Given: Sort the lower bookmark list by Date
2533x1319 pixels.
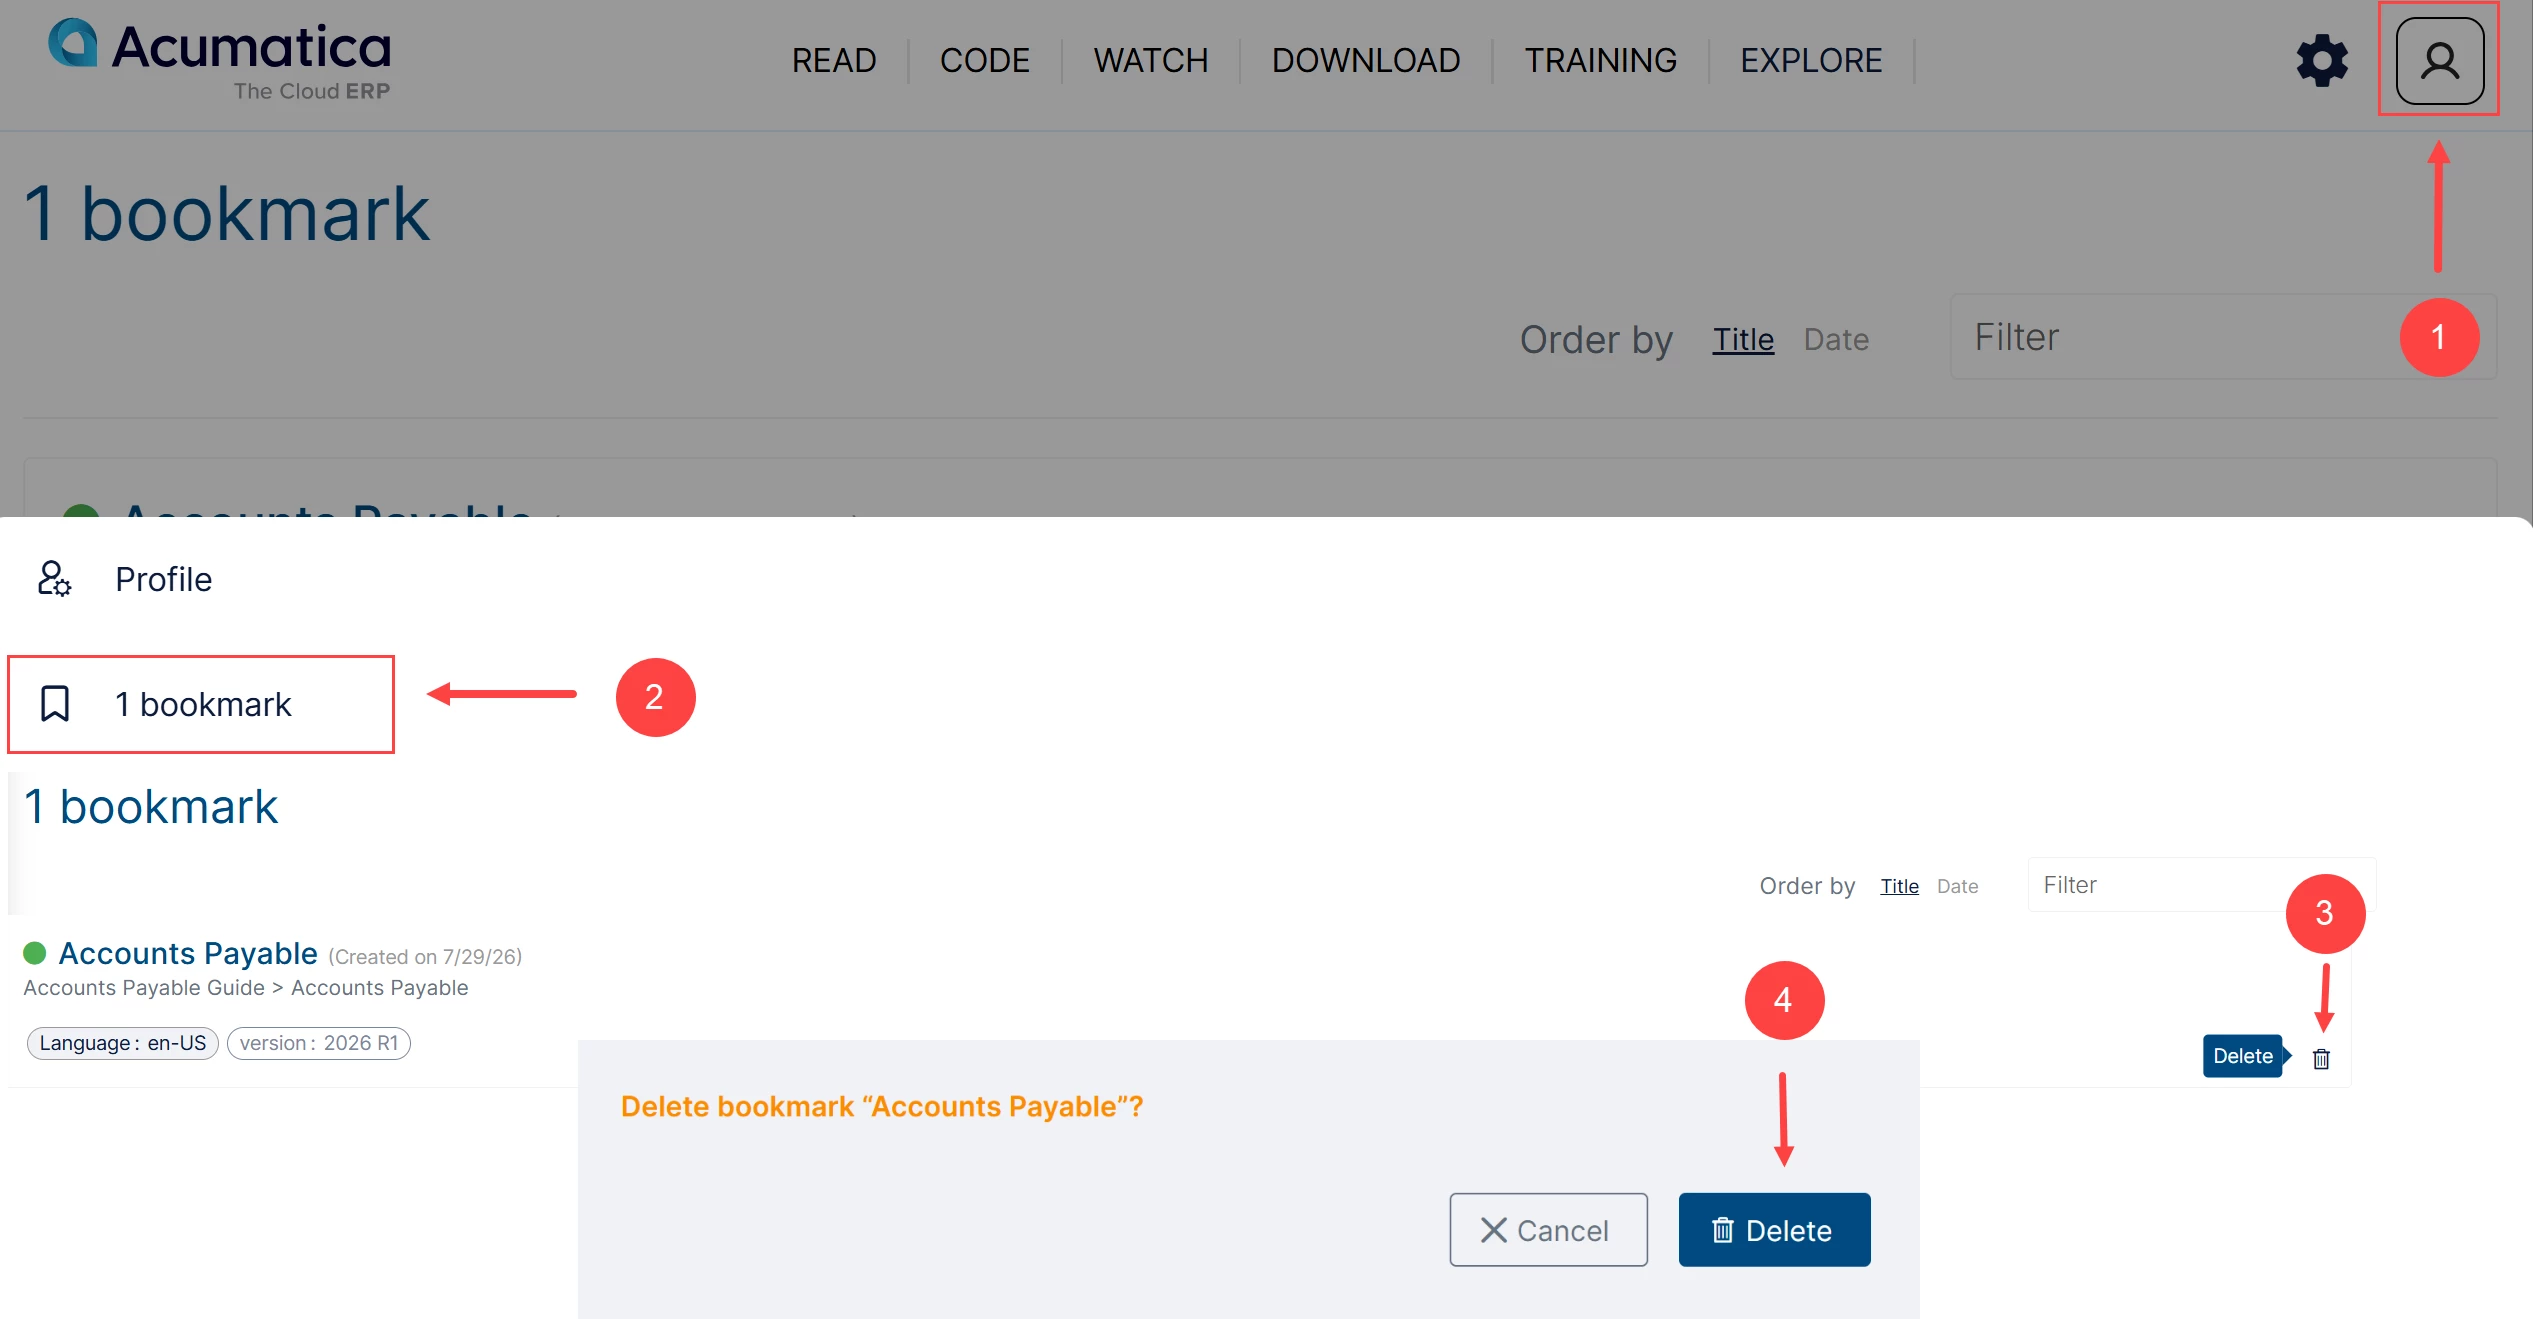Looking at the screenshot, I should (1957, 886).
